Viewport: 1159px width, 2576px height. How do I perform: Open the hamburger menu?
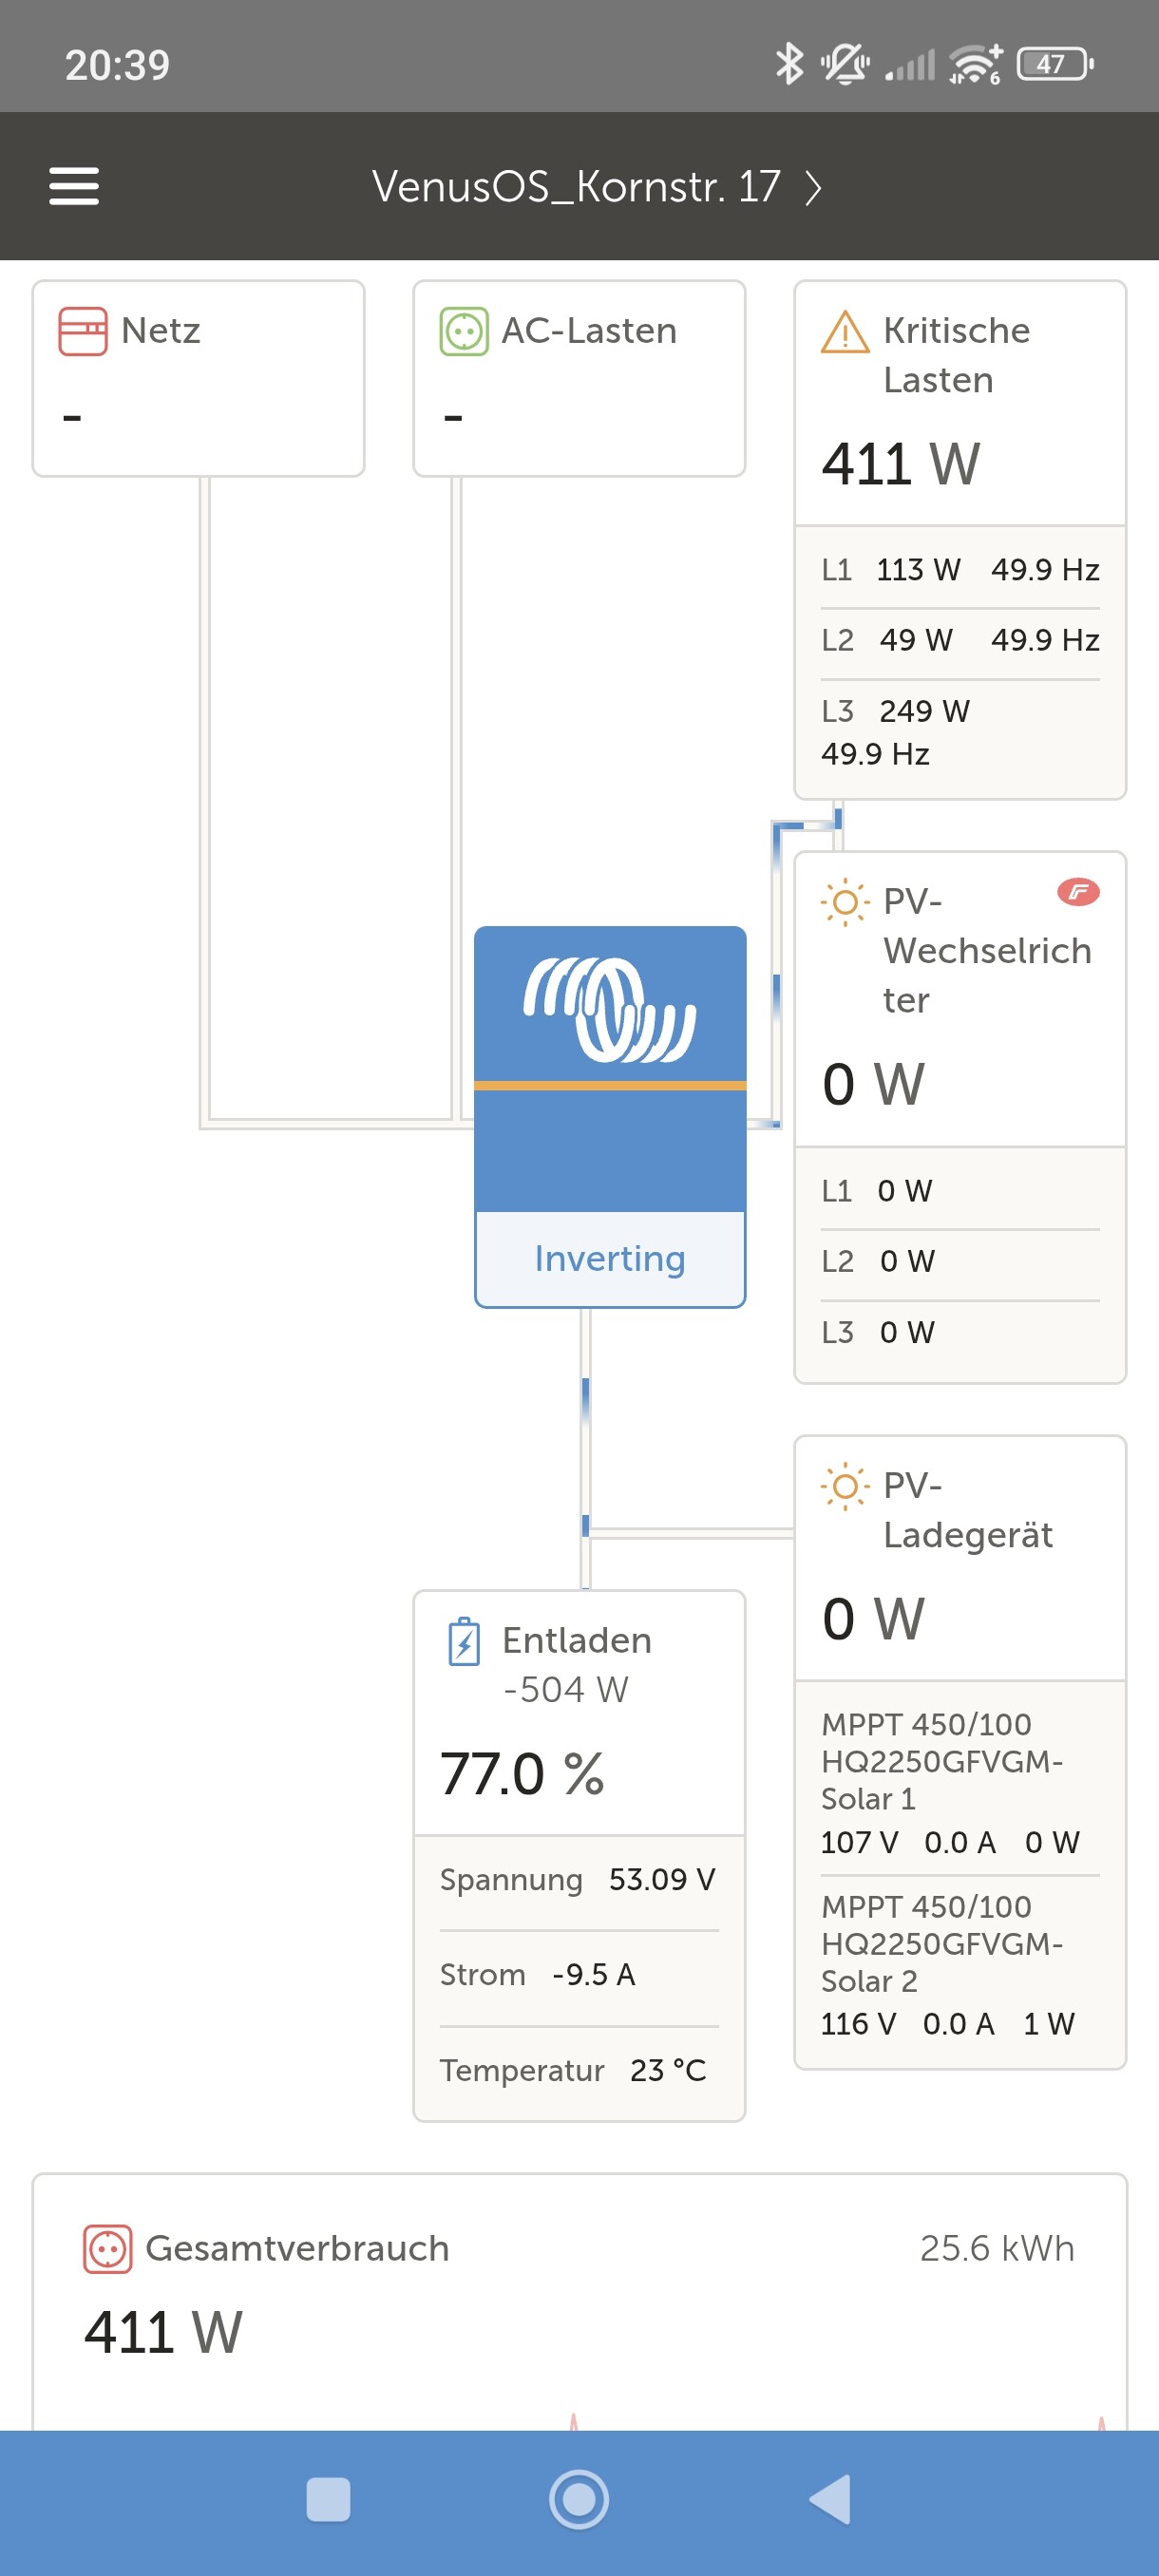click(x=74, y=186)
